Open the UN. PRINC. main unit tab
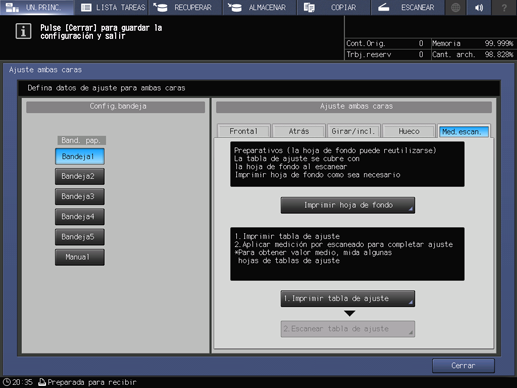 pos(37,7)
